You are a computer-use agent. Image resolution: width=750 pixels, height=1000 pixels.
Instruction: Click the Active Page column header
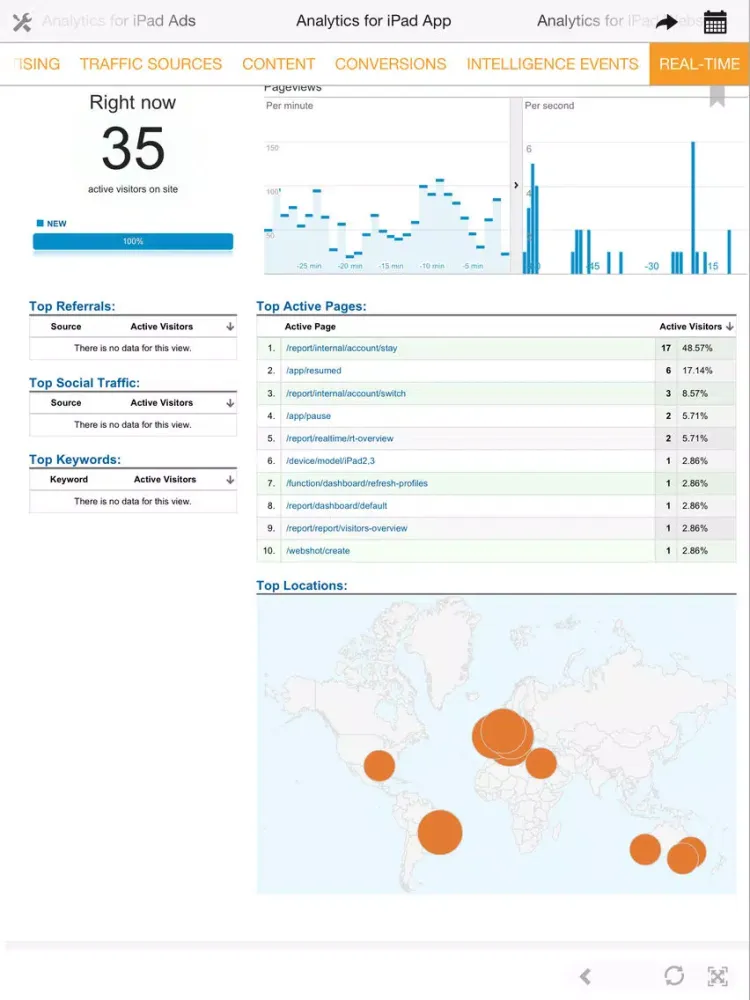[x=310, y=327]
